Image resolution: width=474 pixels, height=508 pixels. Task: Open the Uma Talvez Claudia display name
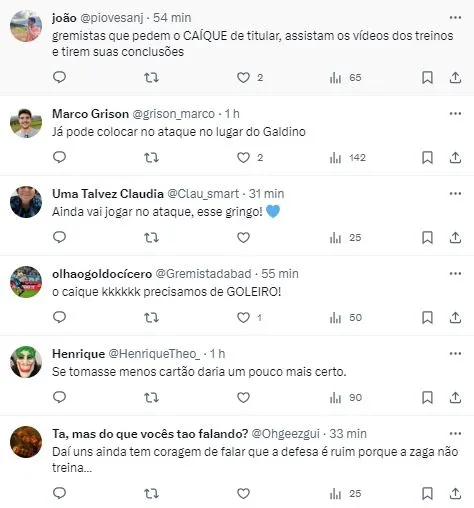[x=108, y=194]
